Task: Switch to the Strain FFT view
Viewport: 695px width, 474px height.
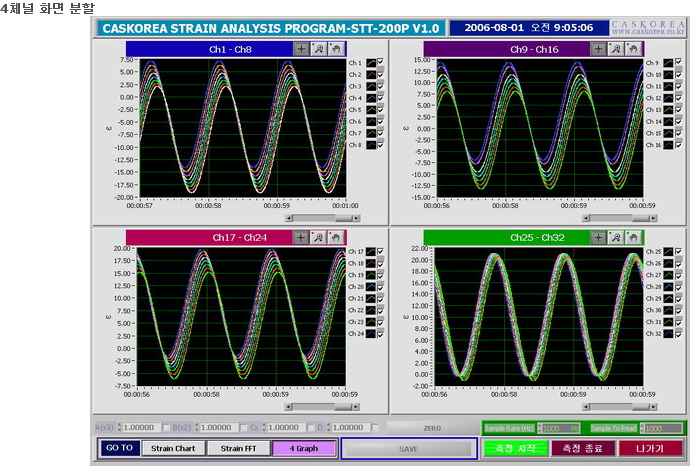Action: (238, 448)
